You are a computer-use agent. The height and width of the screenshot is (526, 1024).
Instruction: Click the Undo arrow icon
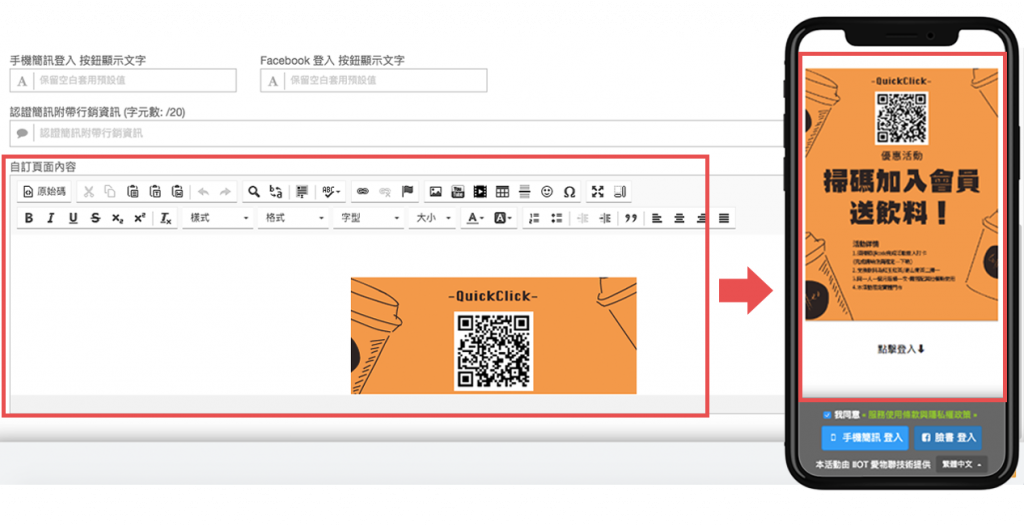(x=203, y=191)
